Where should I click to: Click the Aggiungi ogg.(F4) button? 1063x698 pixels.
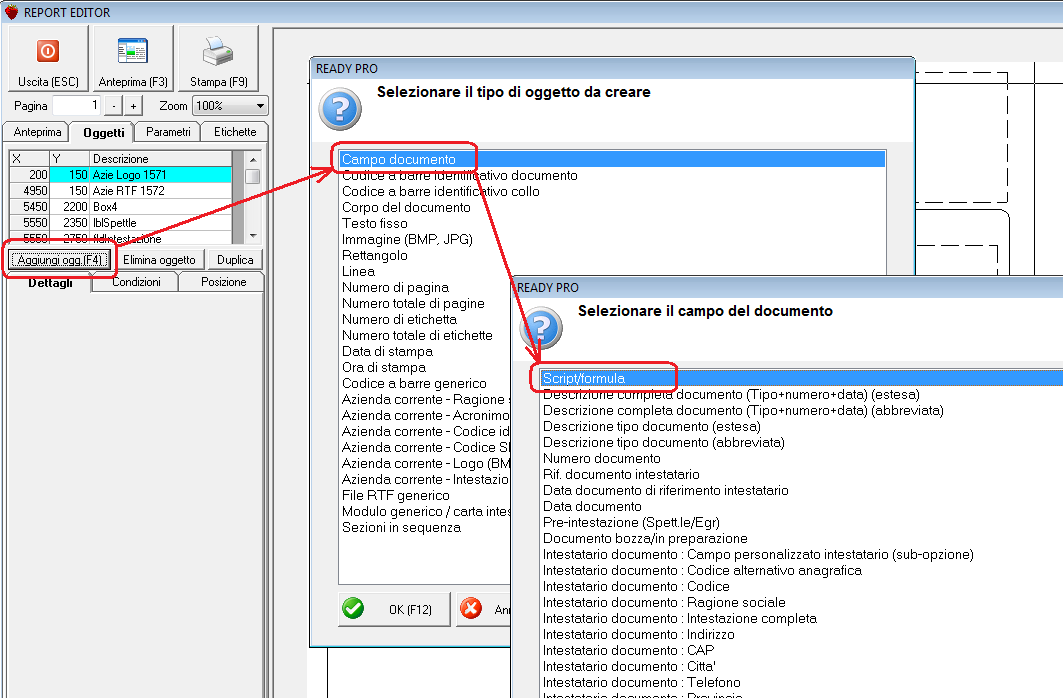click(x=60, y=259)
